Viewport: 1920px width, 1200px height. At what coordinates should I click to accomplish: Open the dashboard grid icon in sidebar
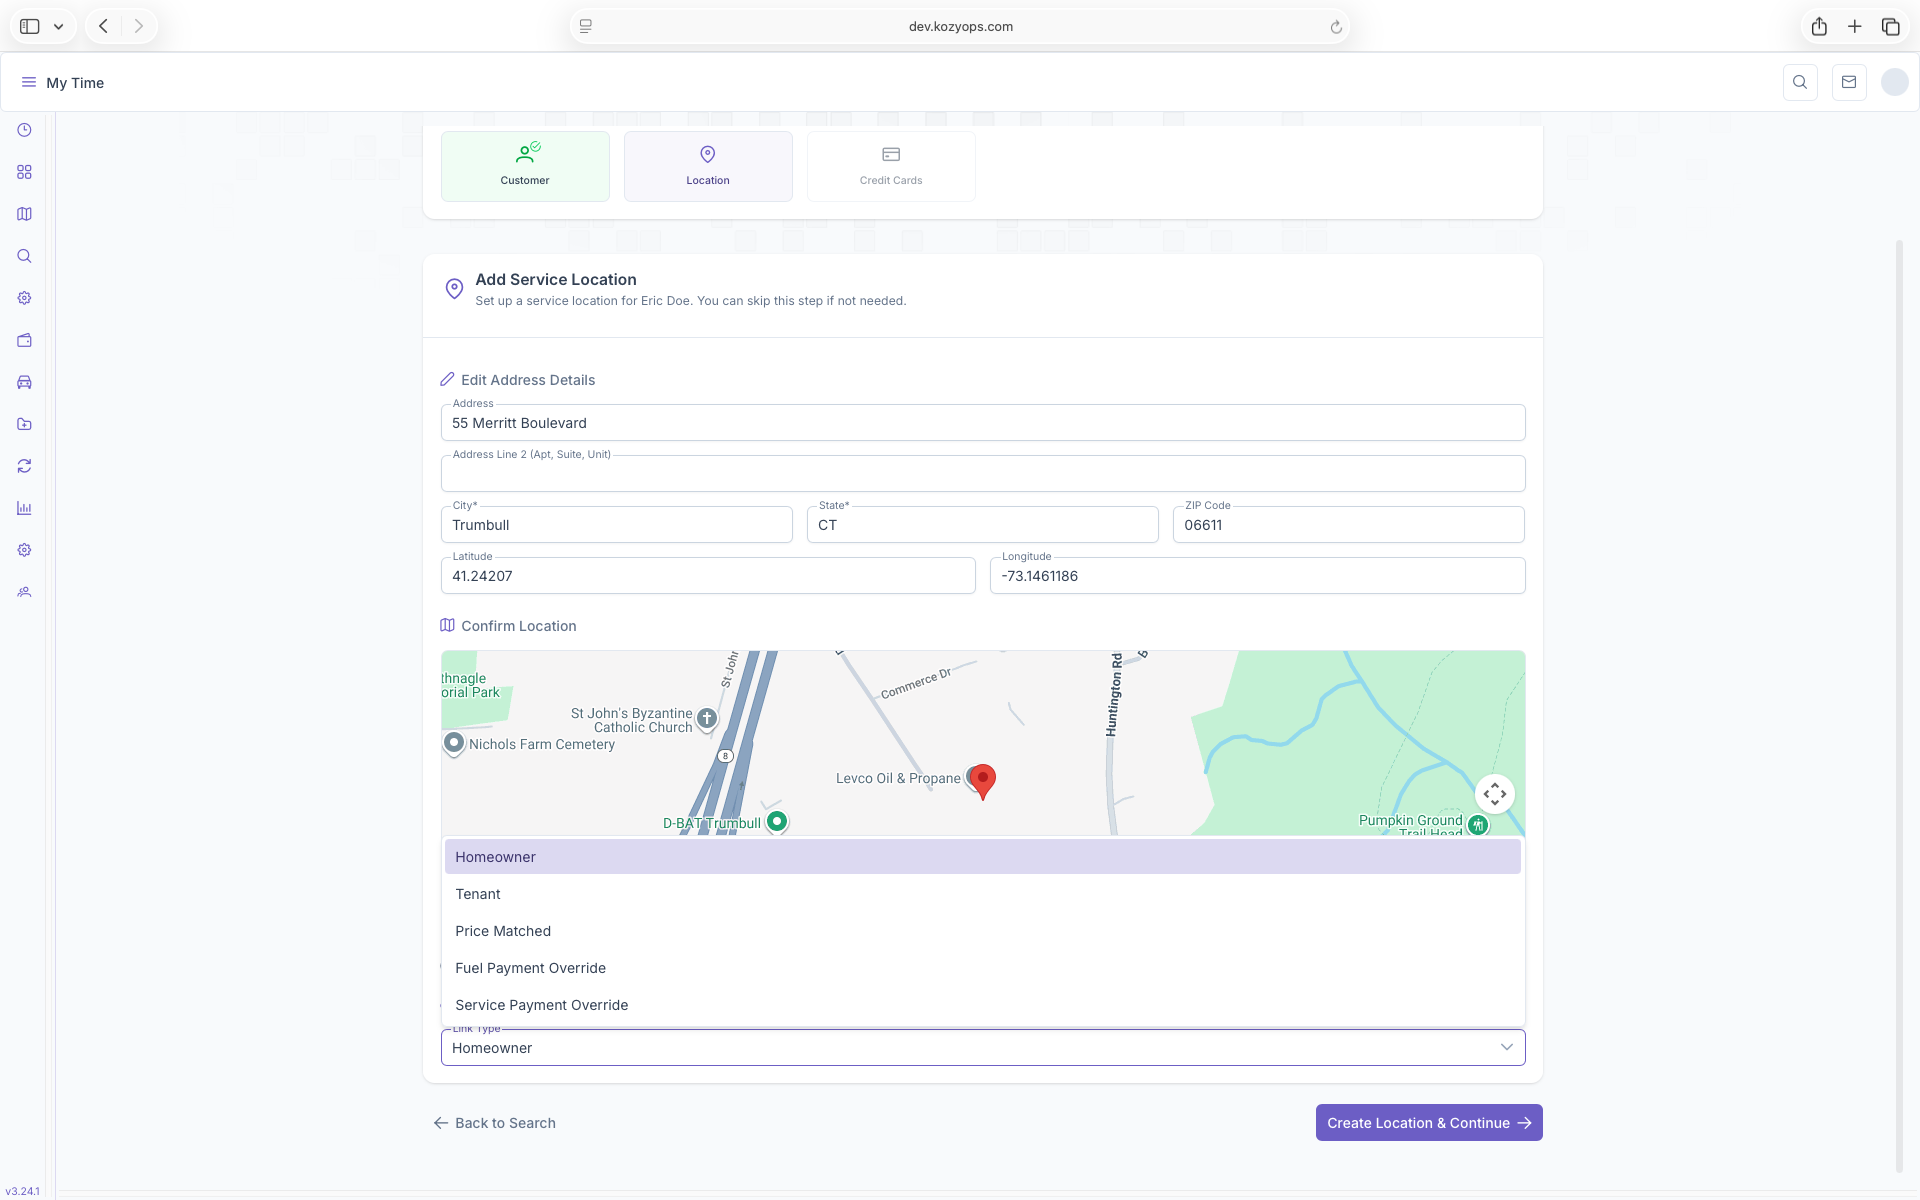click(24, 172)
